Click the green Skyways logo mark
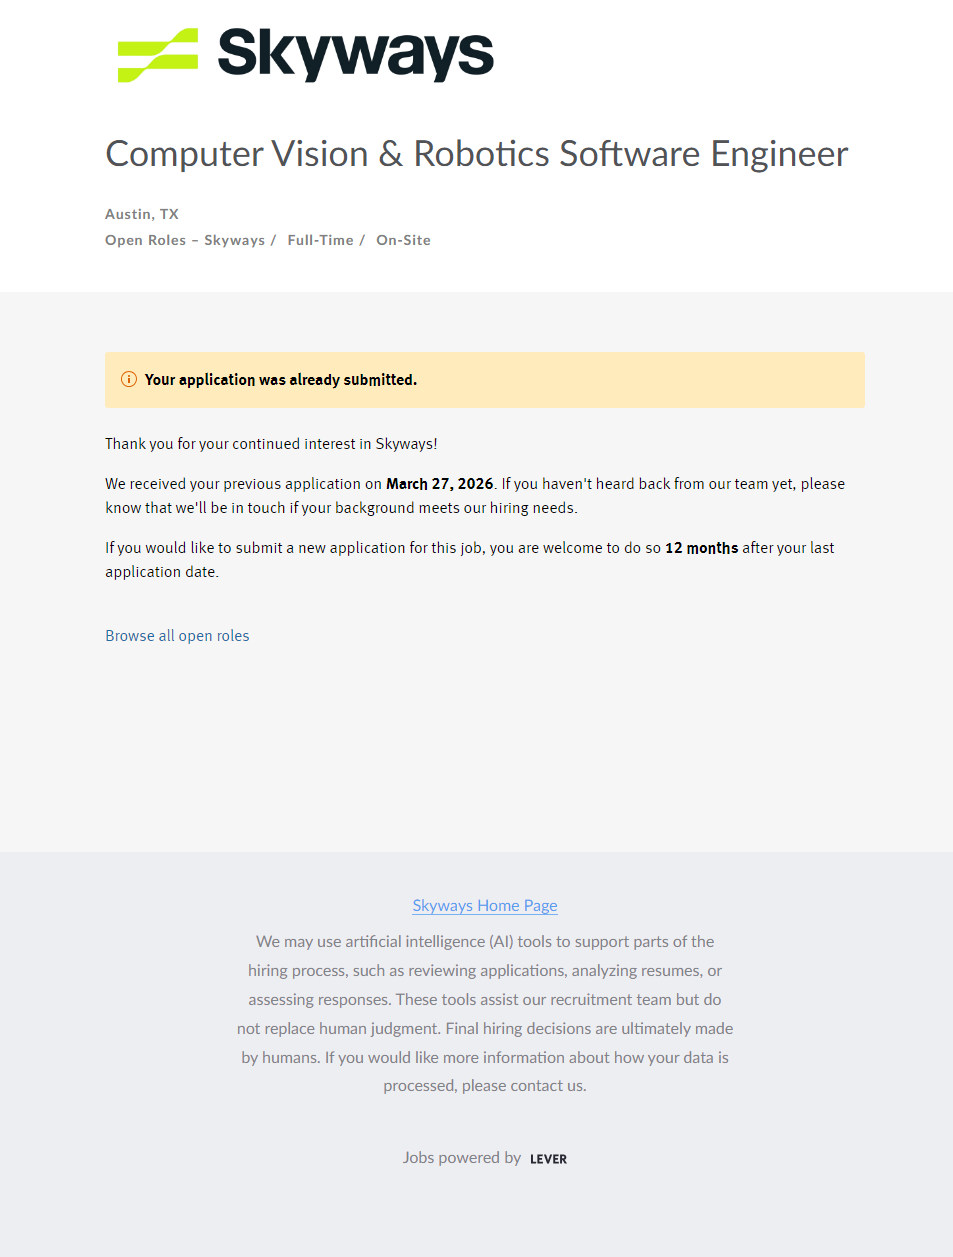The height and width of the screenshot is (1257, 953). click(x=158, y=55)
